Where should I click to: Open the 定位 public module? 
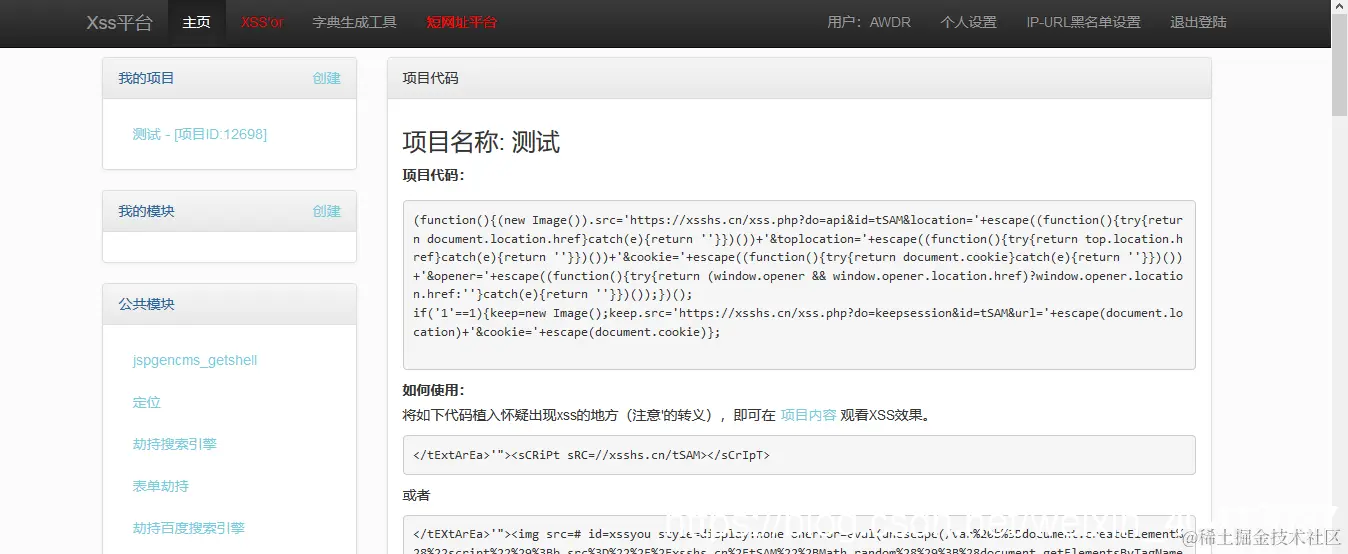pyautogui.click(x=146, y=402)
